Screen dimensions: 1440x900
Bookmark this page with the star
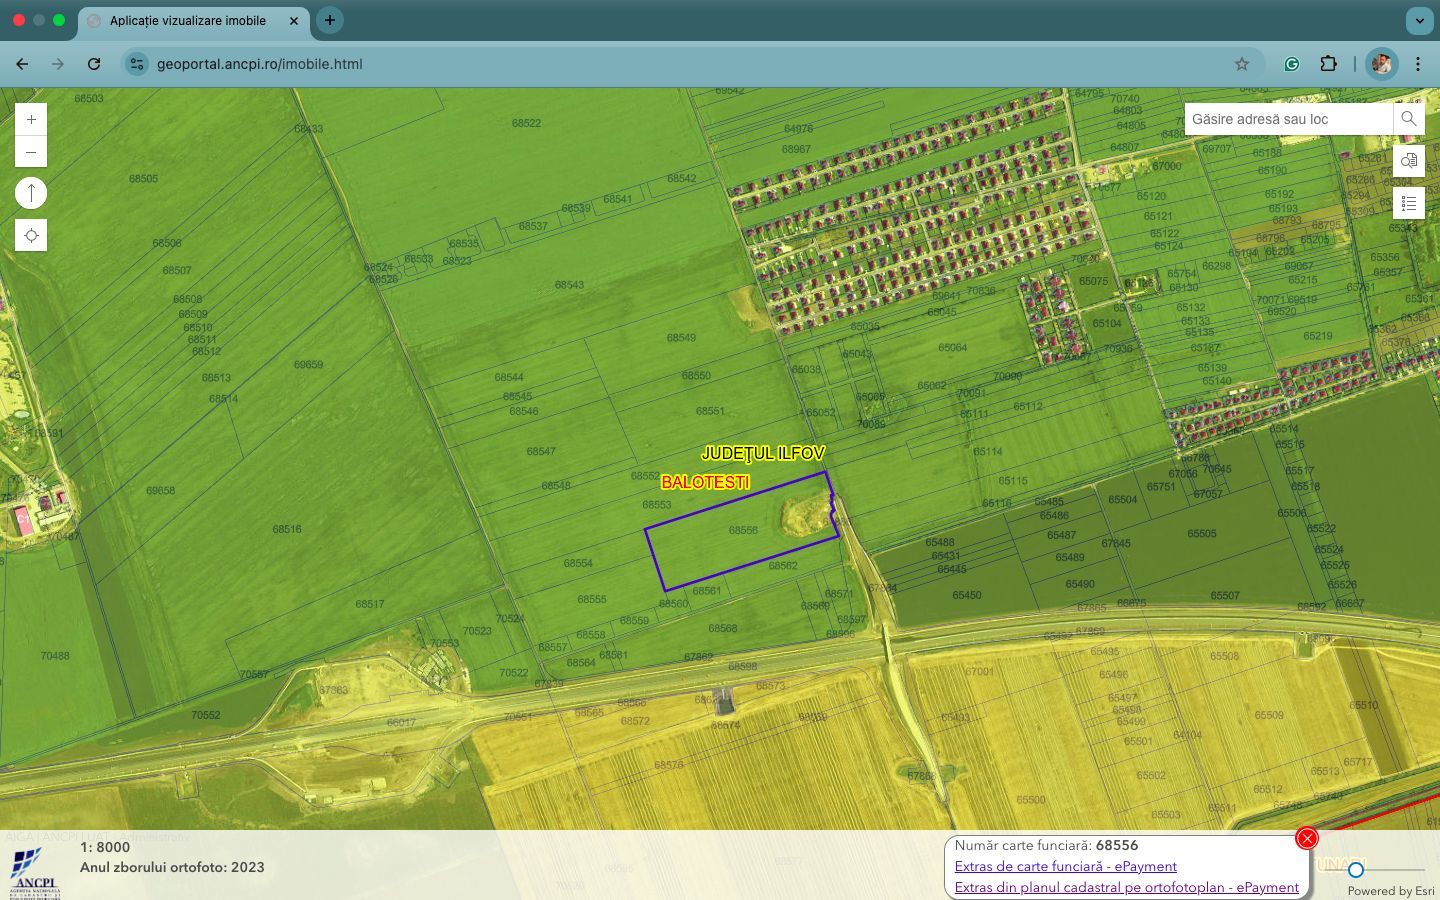tap(1241, 64)
